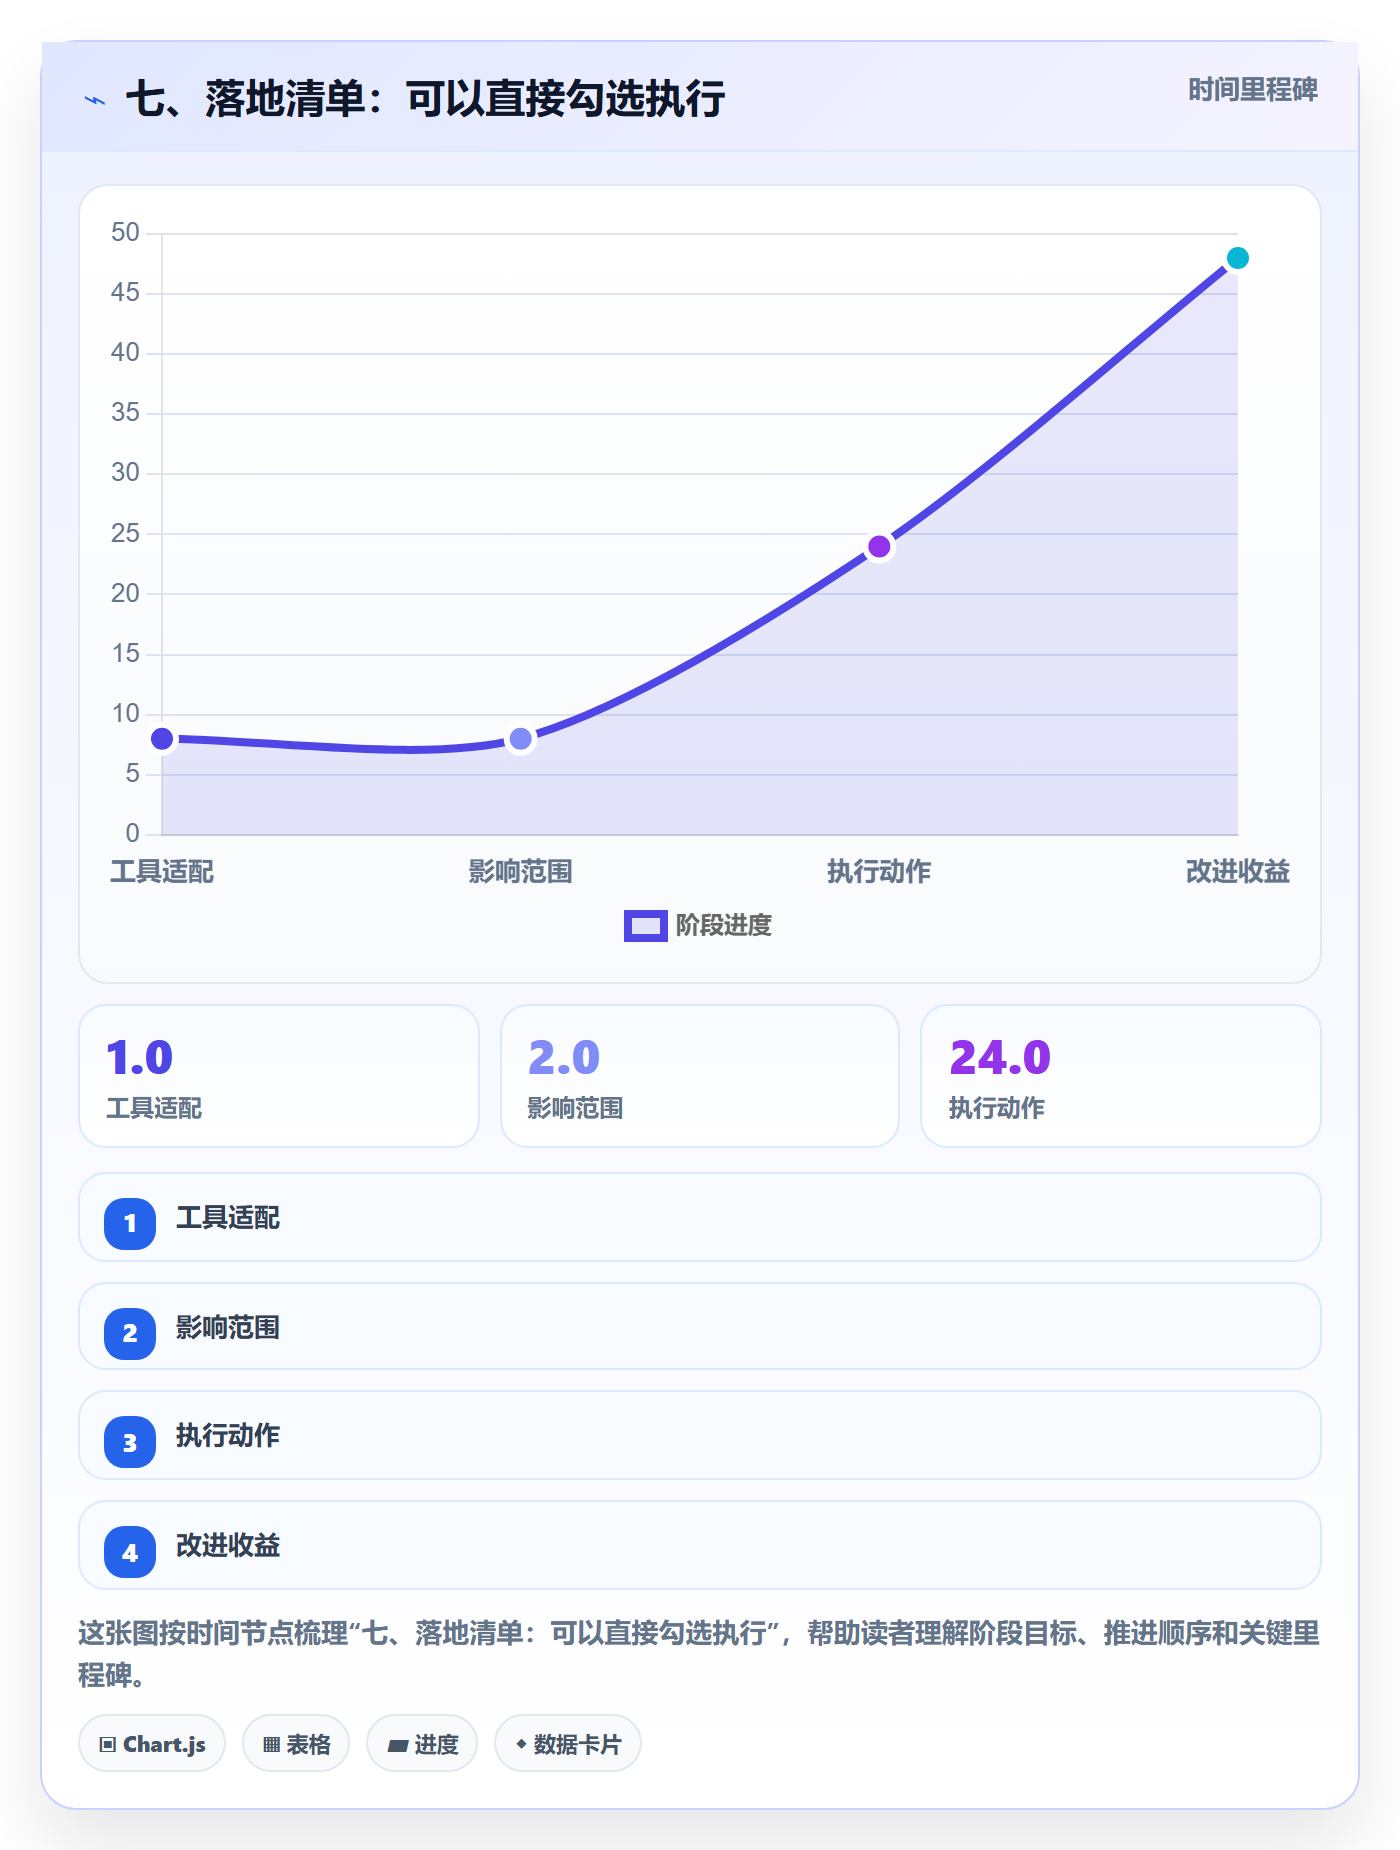Open the 影响范围 list row text
This screenshot has height=1850, width=1400.
[x=228, y=1328]
